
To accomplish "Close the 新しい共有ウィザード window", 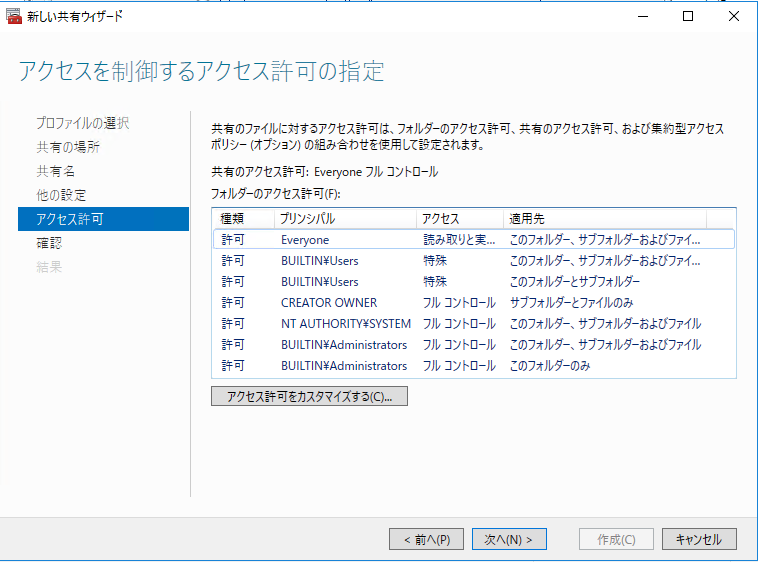I will coord(733,16).
